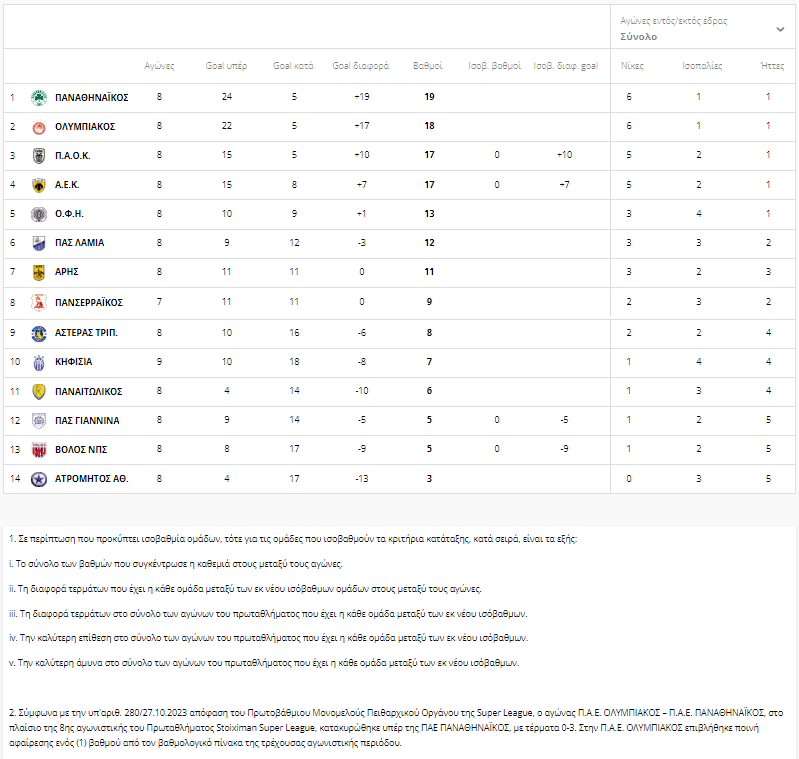Open the ΚΗΦΙΣΙΑ team link
The image size is (799, 759).
[x=74, y=362]
